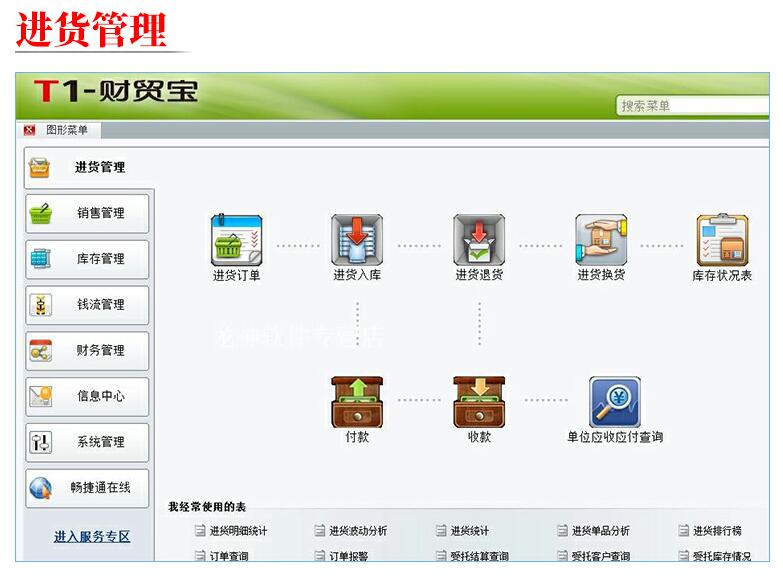Open the 受托库存情况 report

(x=722, y=556)
